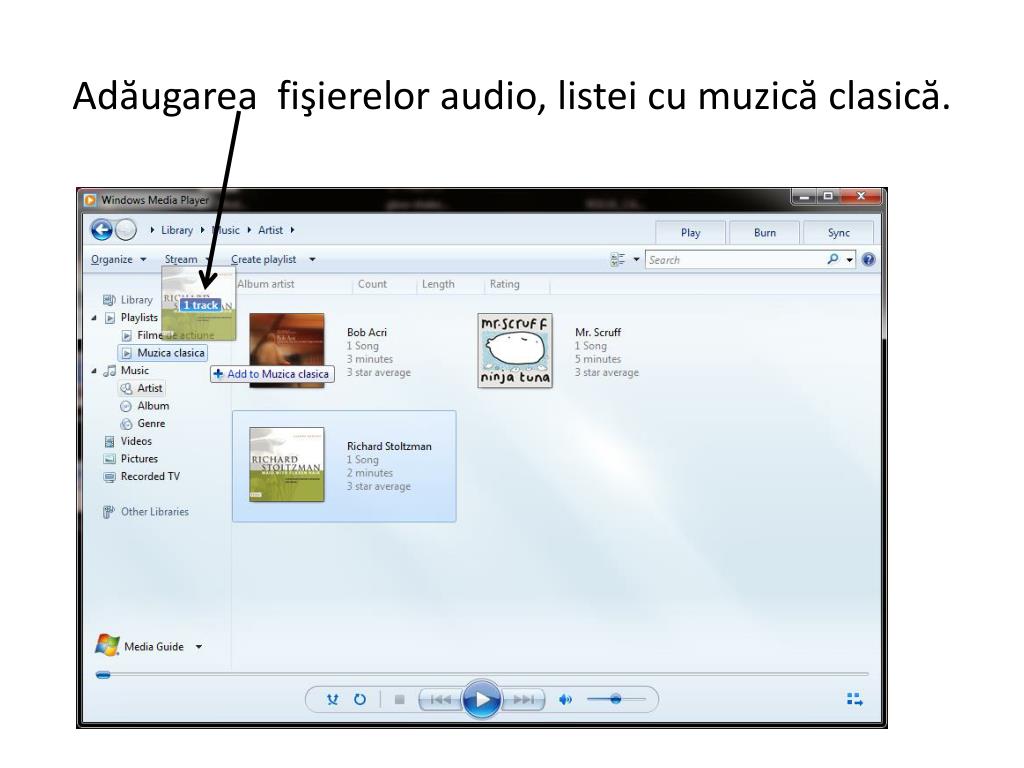Viewport: 1024px width, 768px height.
Task: Mute the volume speaker icon
Action: pyautogui.click(x=566, y=699)
